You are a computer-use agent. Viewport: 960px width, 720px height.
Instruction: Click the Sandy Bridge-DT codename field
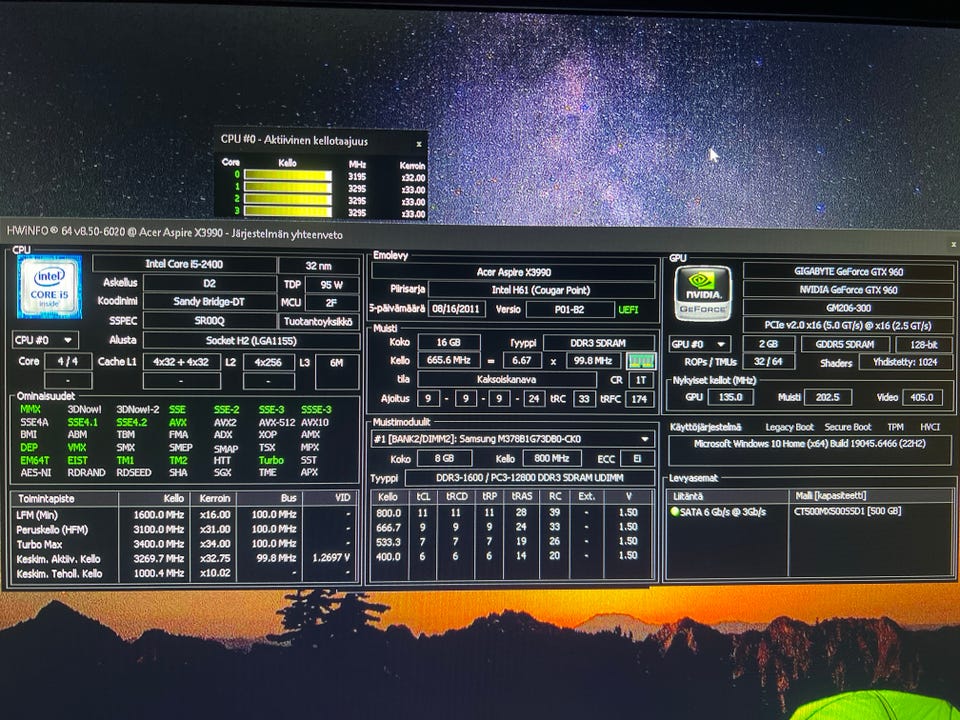[209, 301]
